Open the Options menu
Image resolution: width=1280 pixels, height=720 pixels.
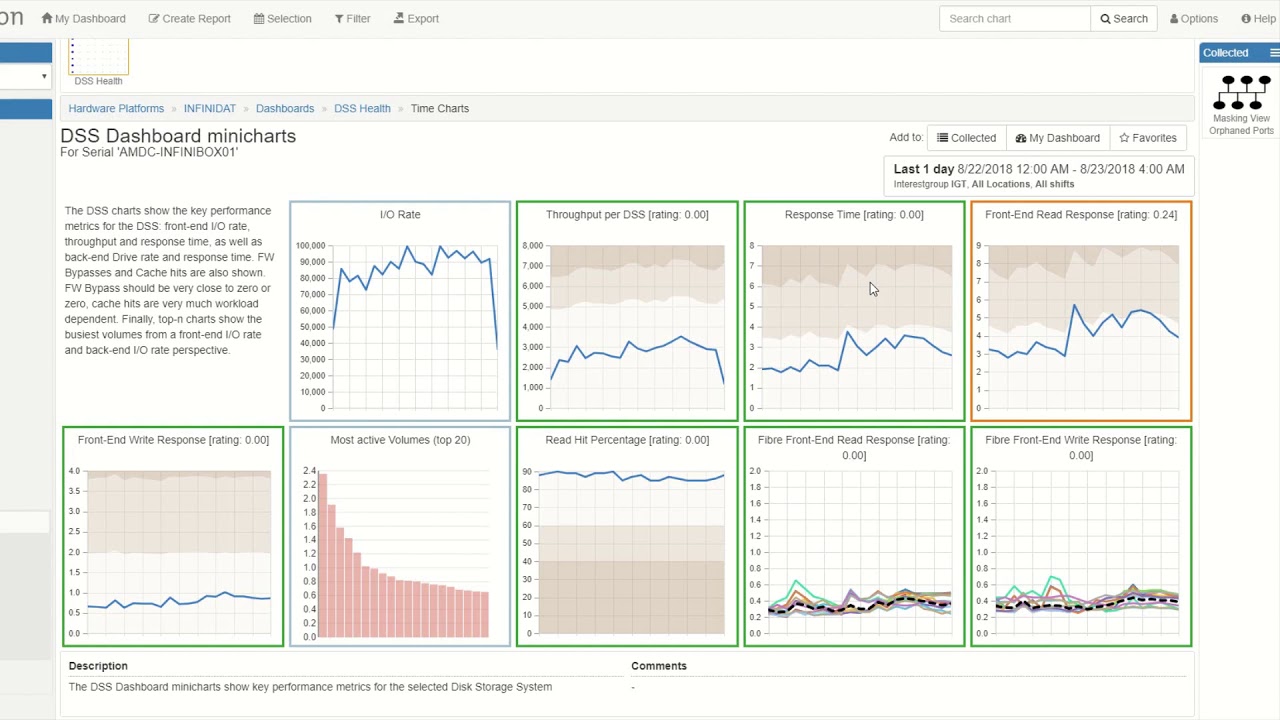coord(1194,18)
